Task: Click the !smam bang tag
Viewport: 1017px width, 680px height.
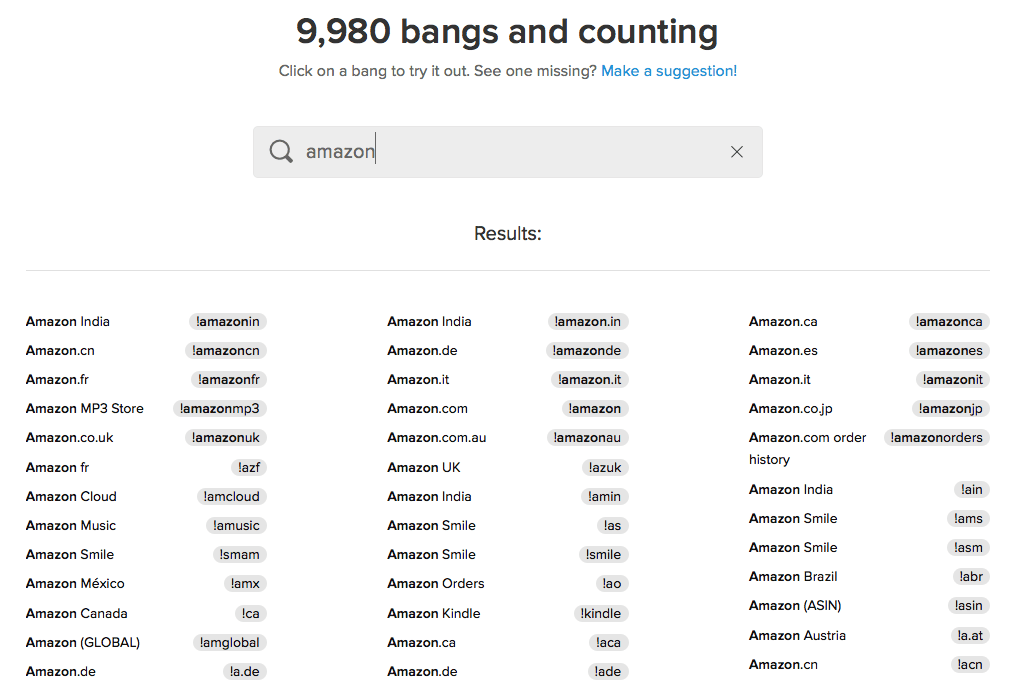Action: pos(239,555)
